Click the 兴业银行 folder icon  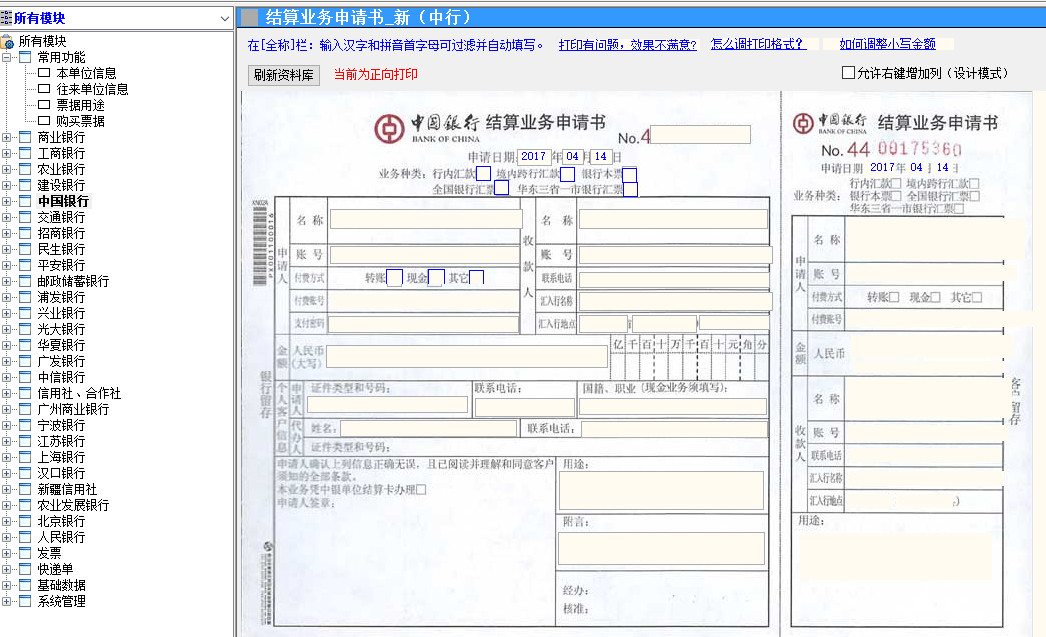click(x=25, y=313)
